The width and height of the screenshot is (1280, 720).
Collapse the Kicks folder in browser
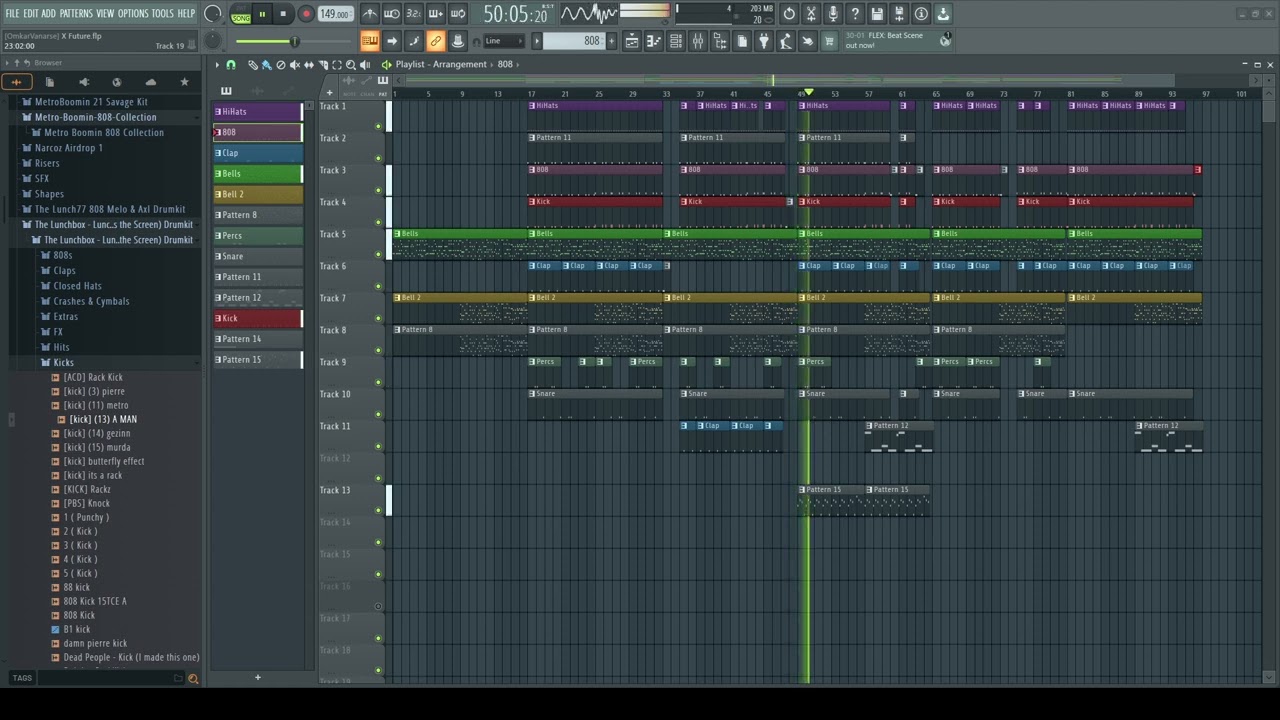pyautogui.click(x=63, y=362)
